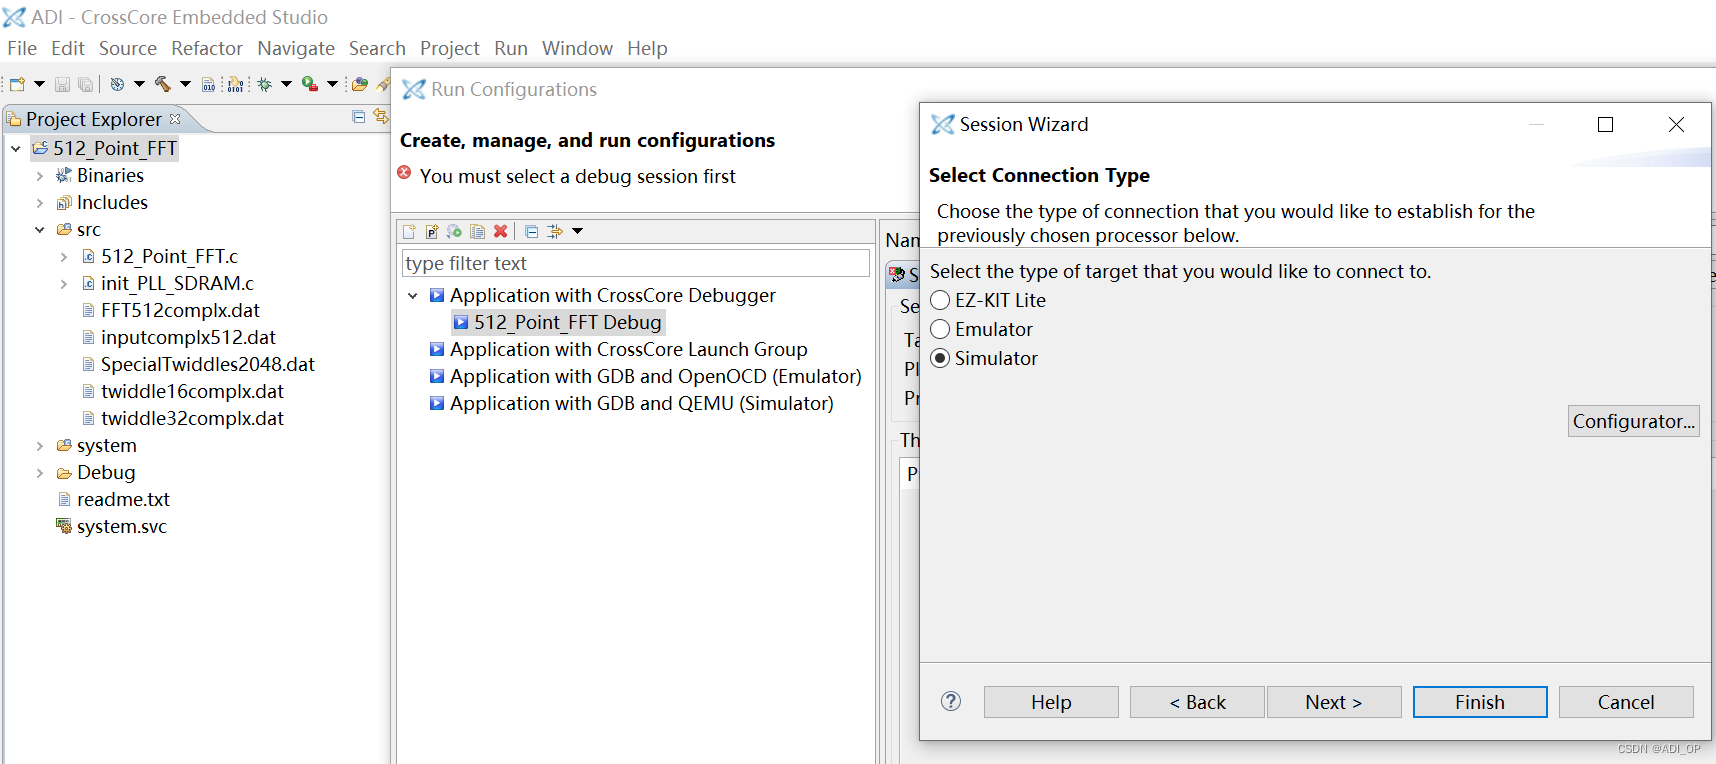Click the < Back button
Viewport: 1716px width, 764px height.
(1197, 702)
